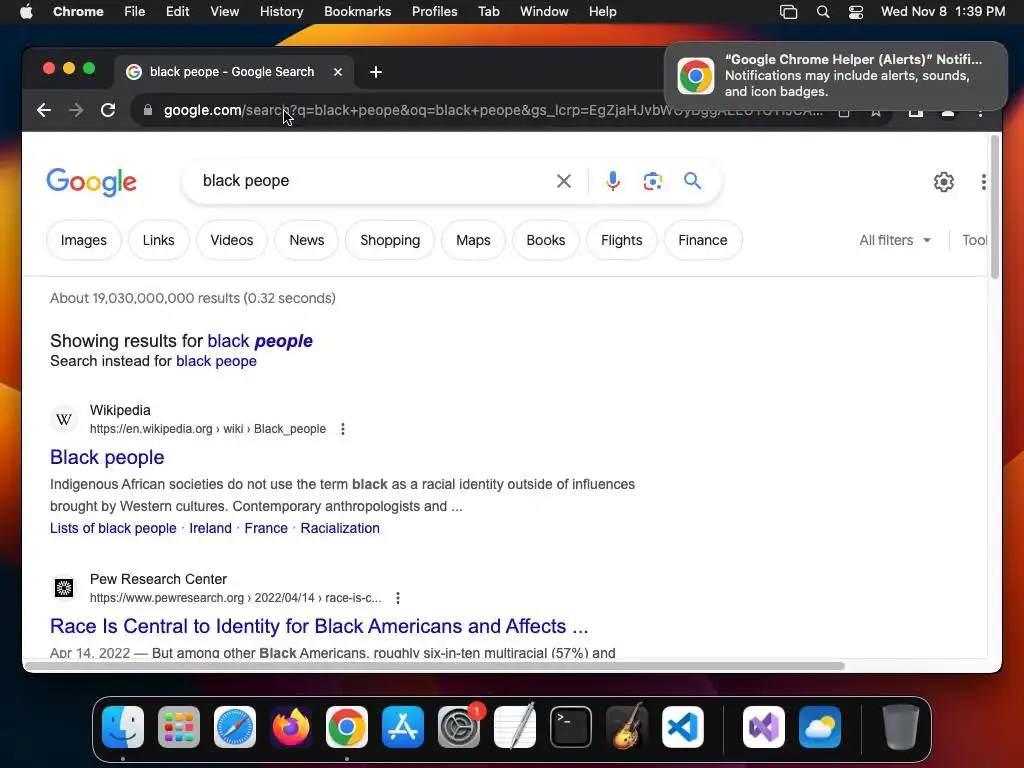Screen dimensions: 1024x768
Task: Open Launchpad from the dock
Action: click(179, 727)
